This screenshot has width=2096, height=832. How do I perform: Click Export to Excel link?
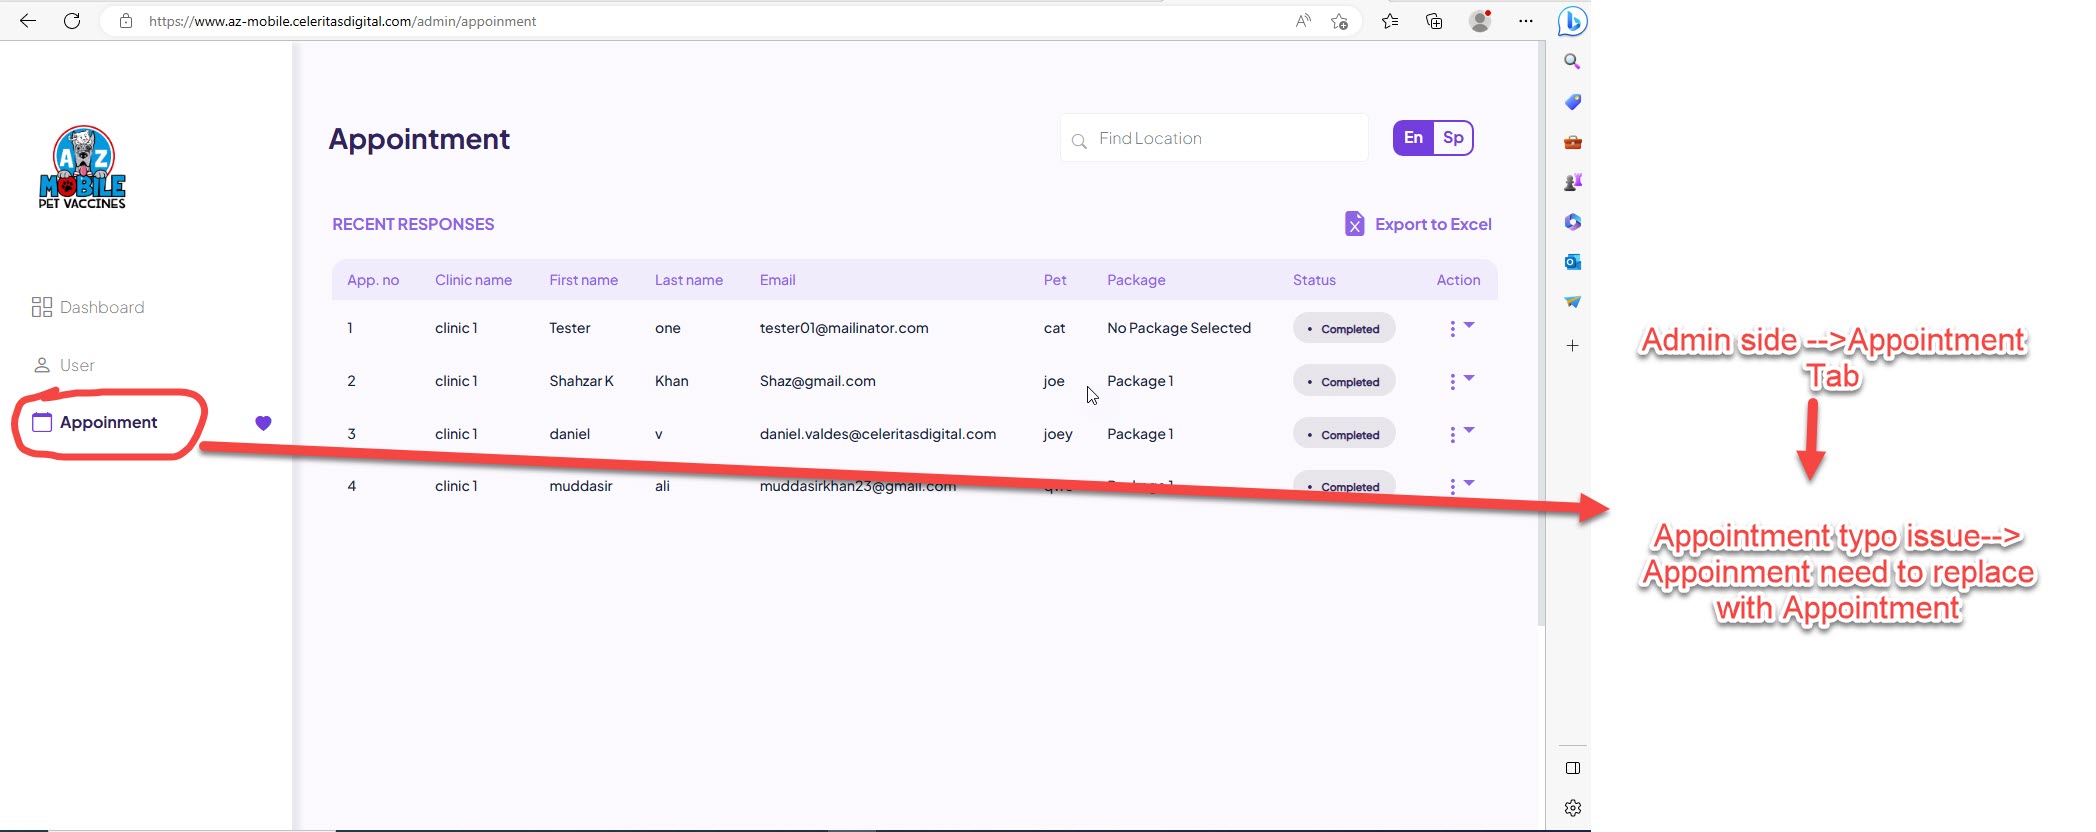(x=1432, y=224)
